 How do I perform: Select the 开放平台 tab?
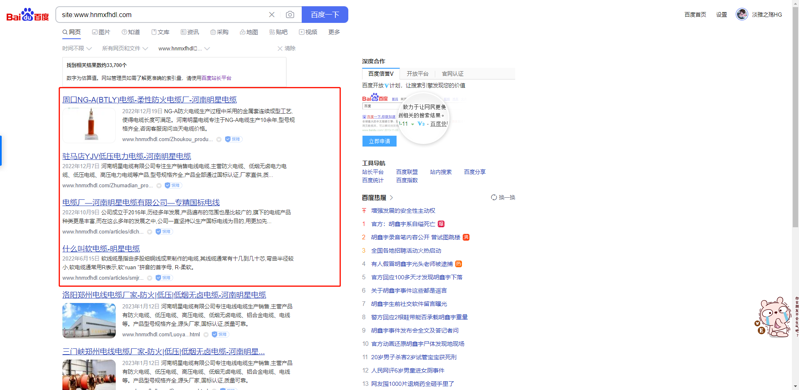[x=418, y=74]
